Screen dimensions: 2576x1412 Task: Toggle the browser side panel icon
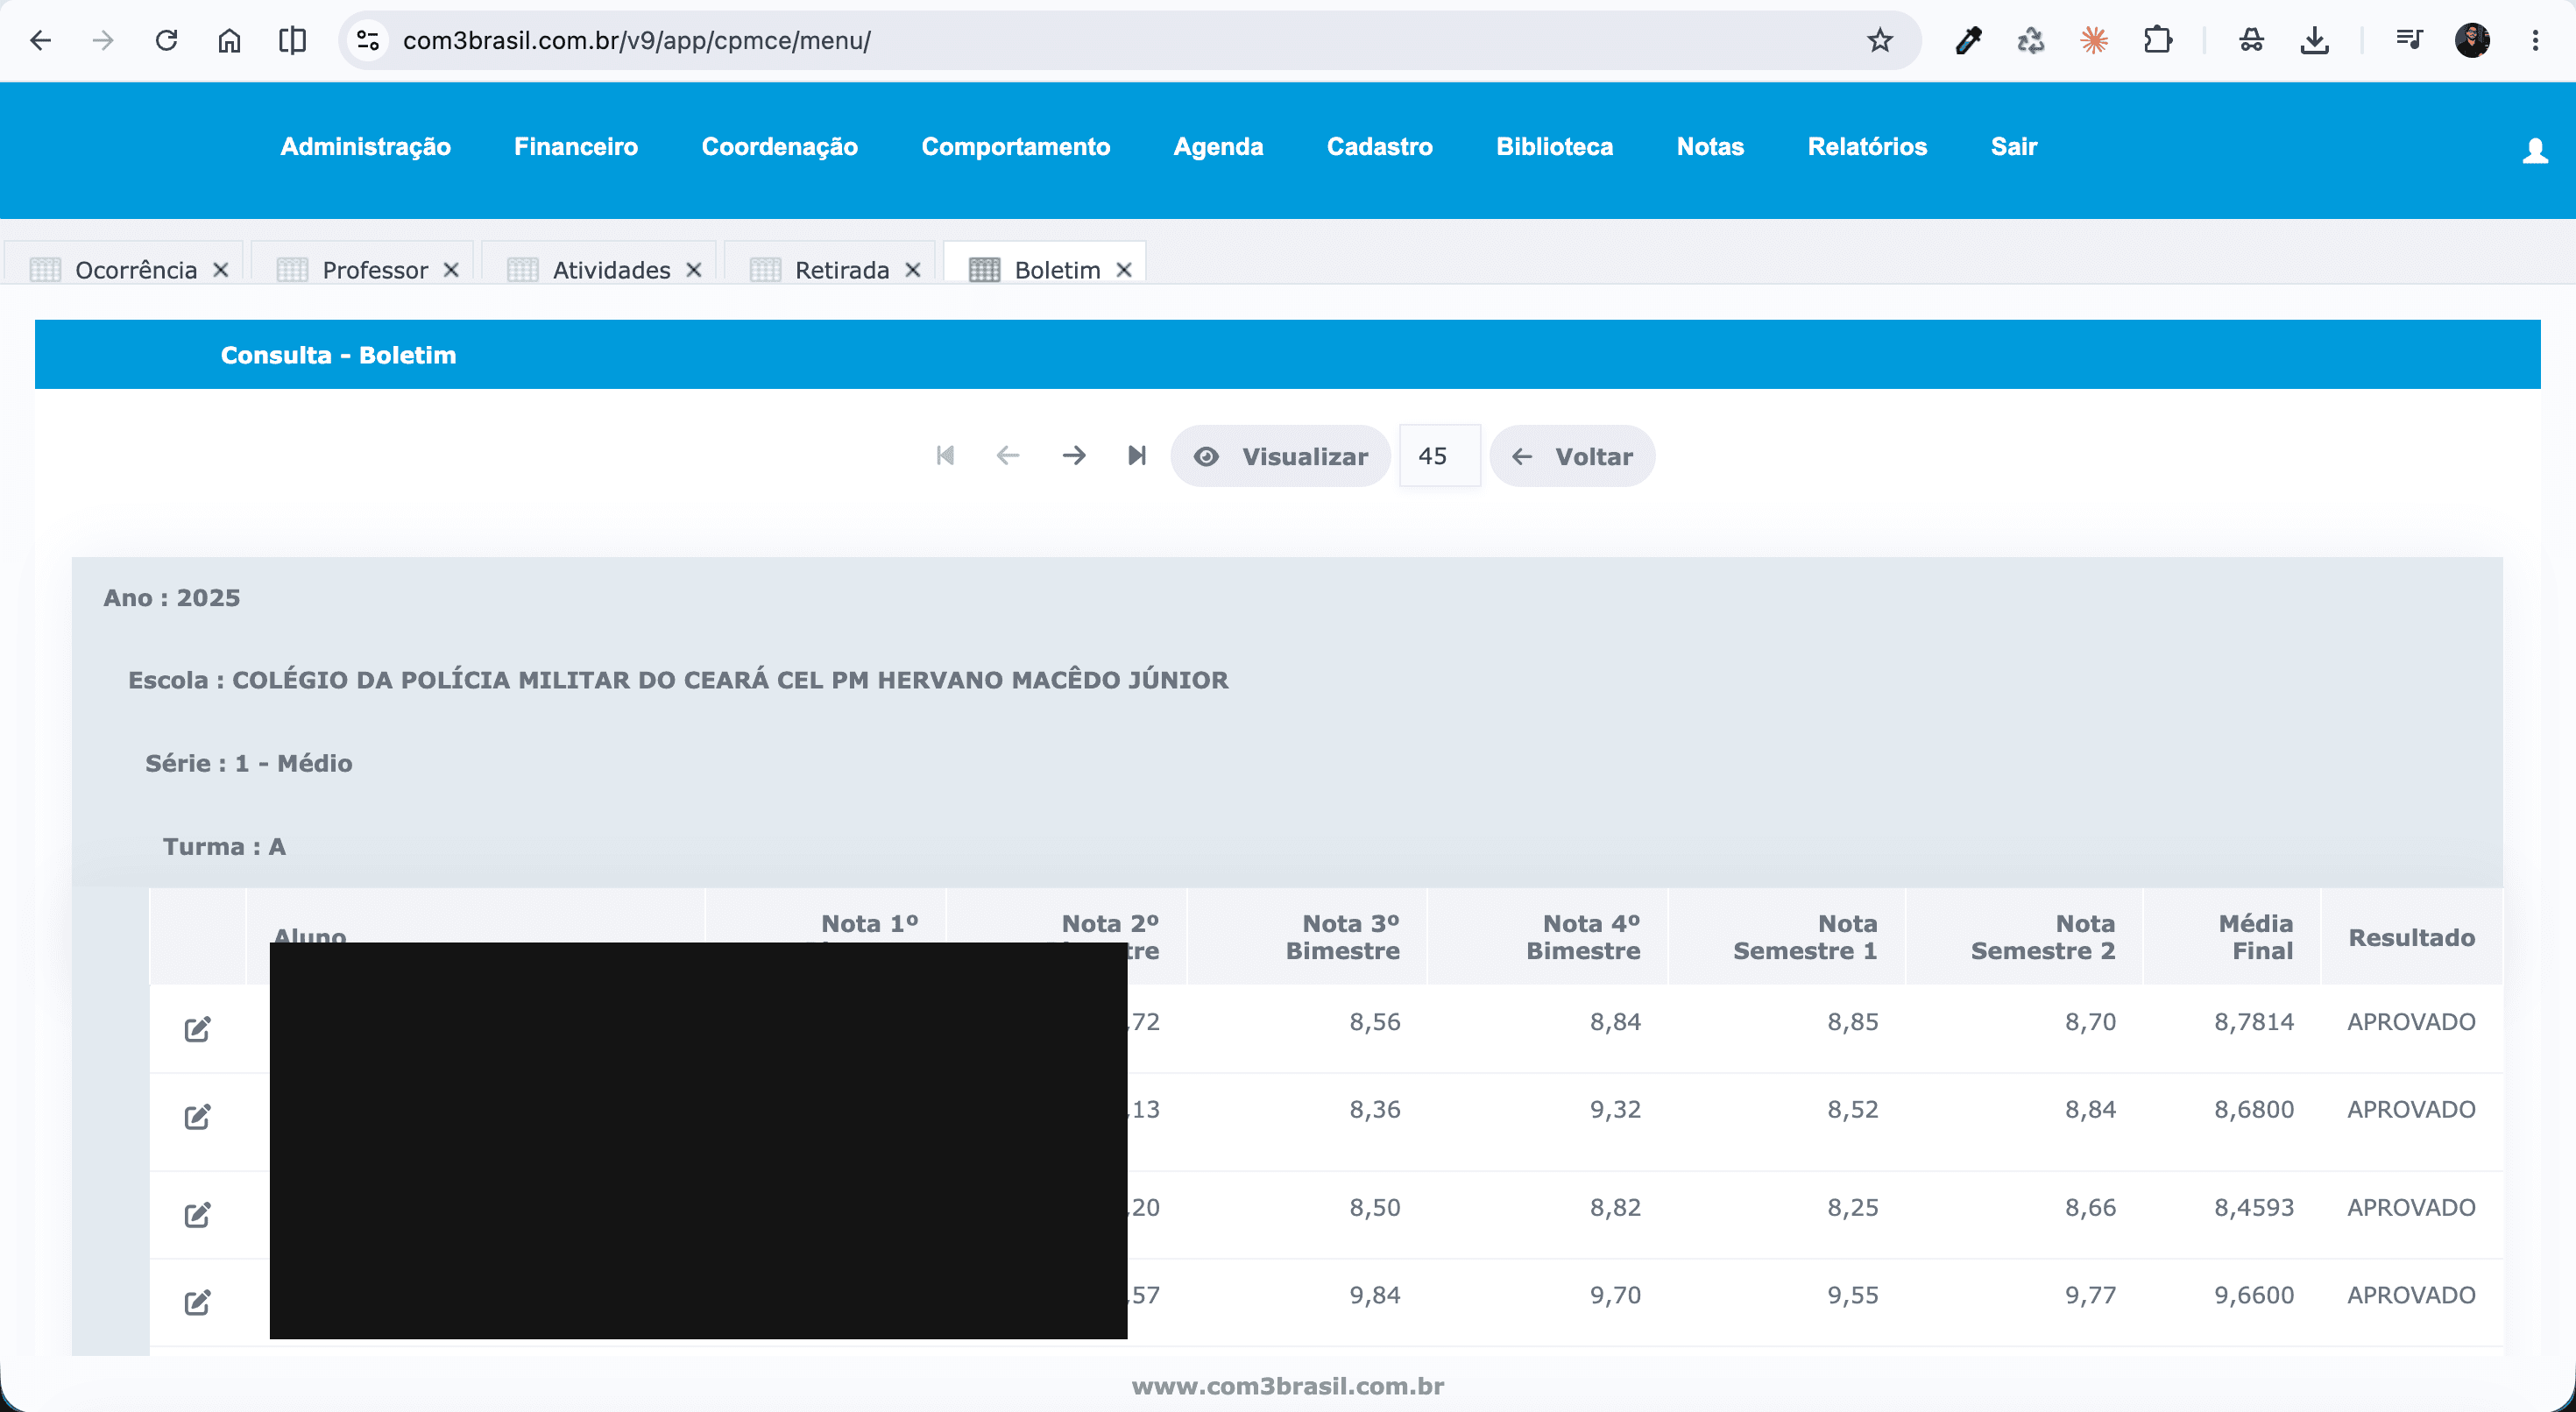click(x=292, y=40)
